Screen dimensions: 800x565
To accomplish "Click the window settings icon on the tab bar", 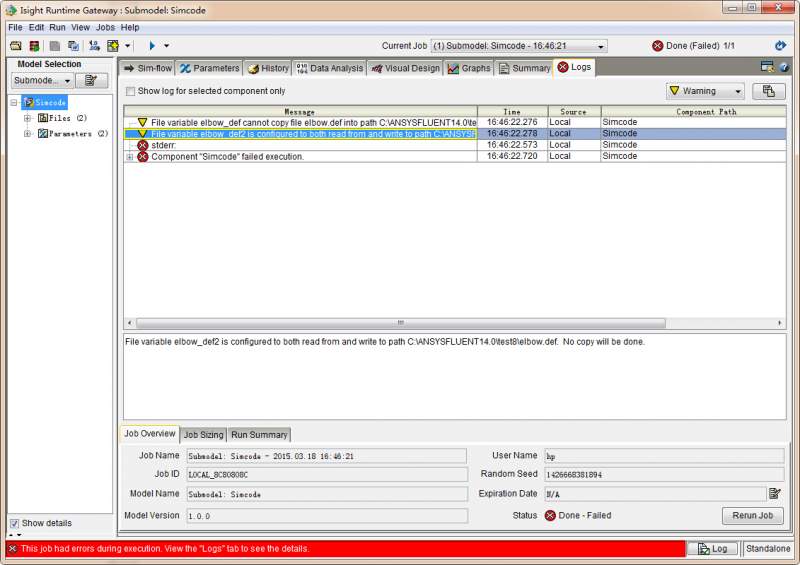I will [767, 66].
